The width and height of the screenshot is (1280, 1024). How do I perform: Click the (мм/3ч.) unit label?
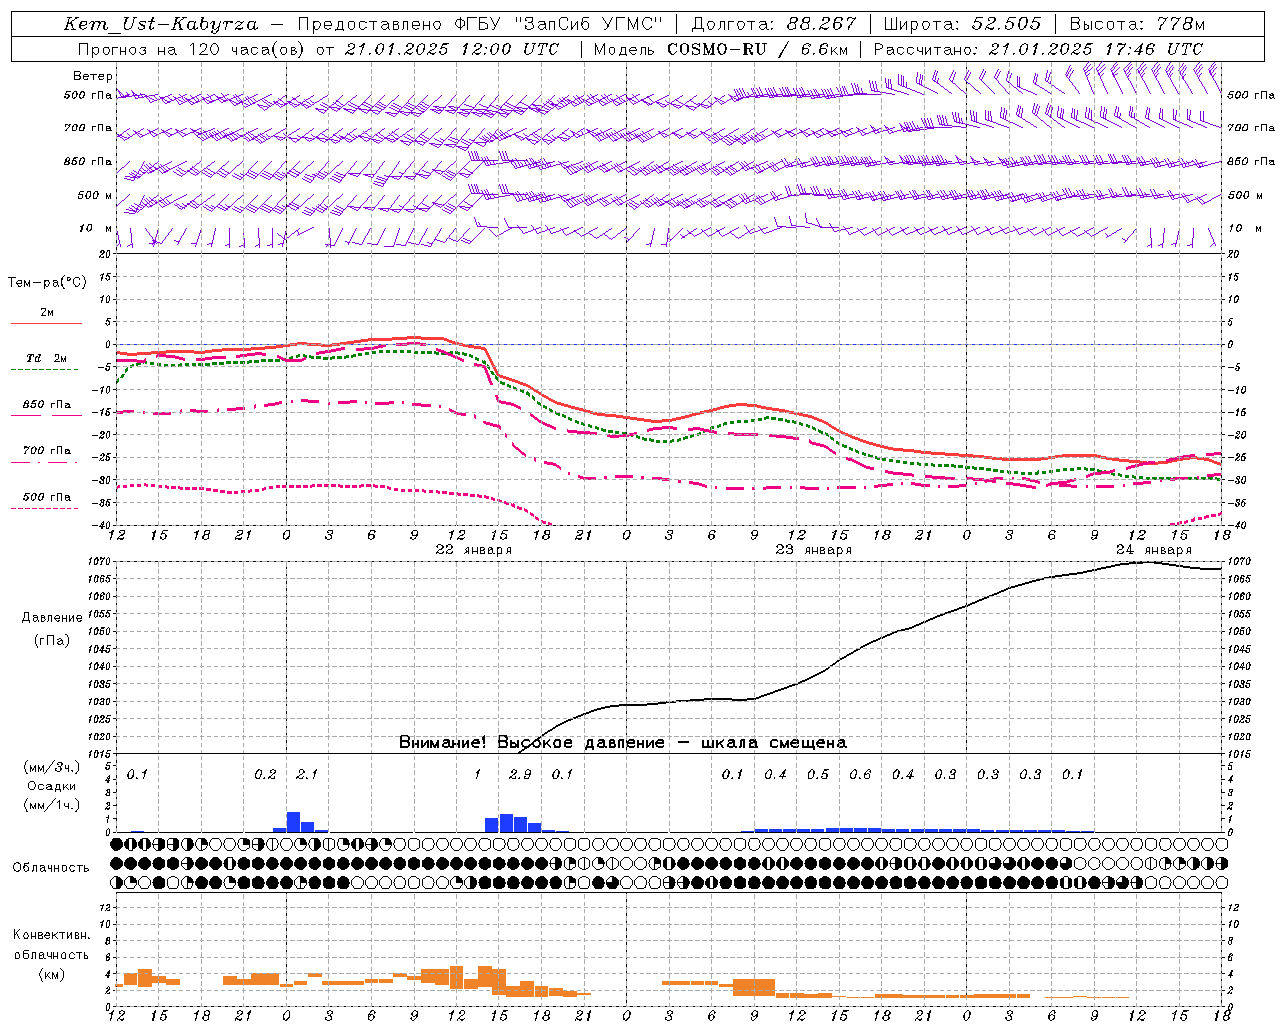click(x=51, y=768)
